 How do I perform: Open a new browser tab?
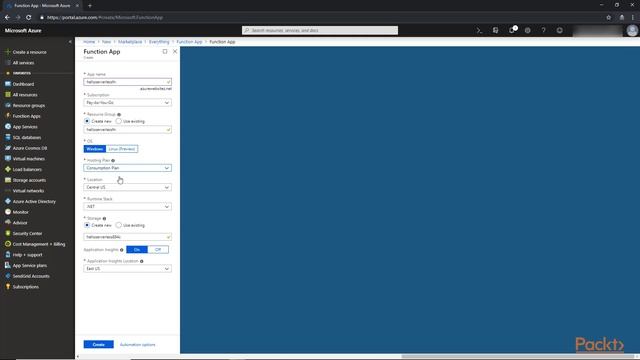(x=90, y=6)
